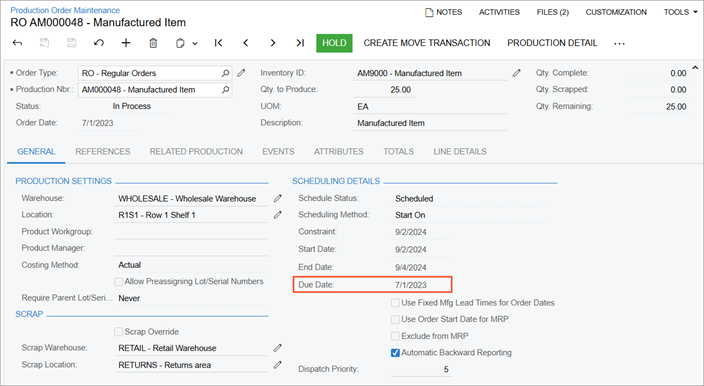Edit Order Type with pencil icon
Screen dimensions: 704x386
[x=242, y=73]
